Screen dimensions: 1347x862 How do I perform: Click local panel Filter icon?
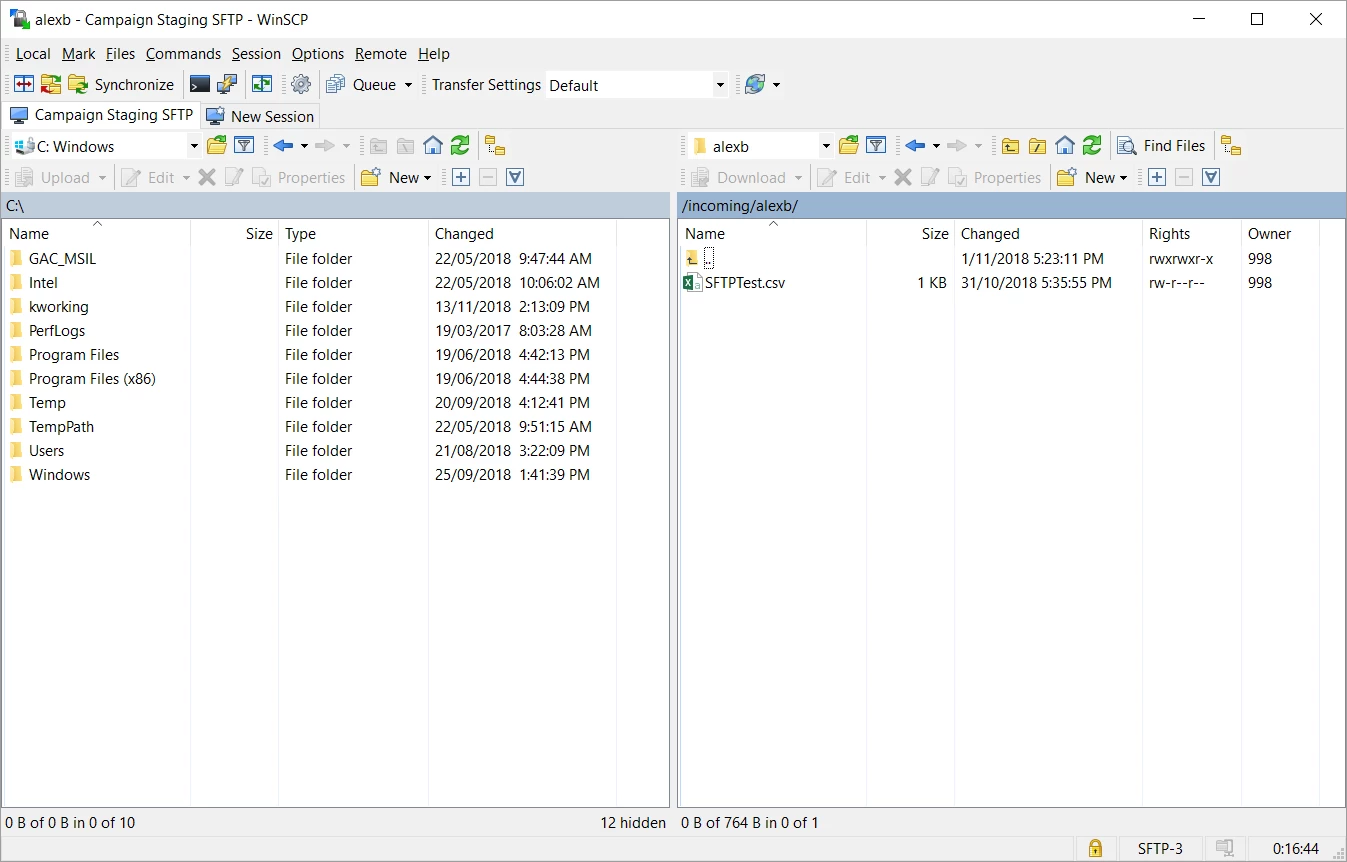244,146
